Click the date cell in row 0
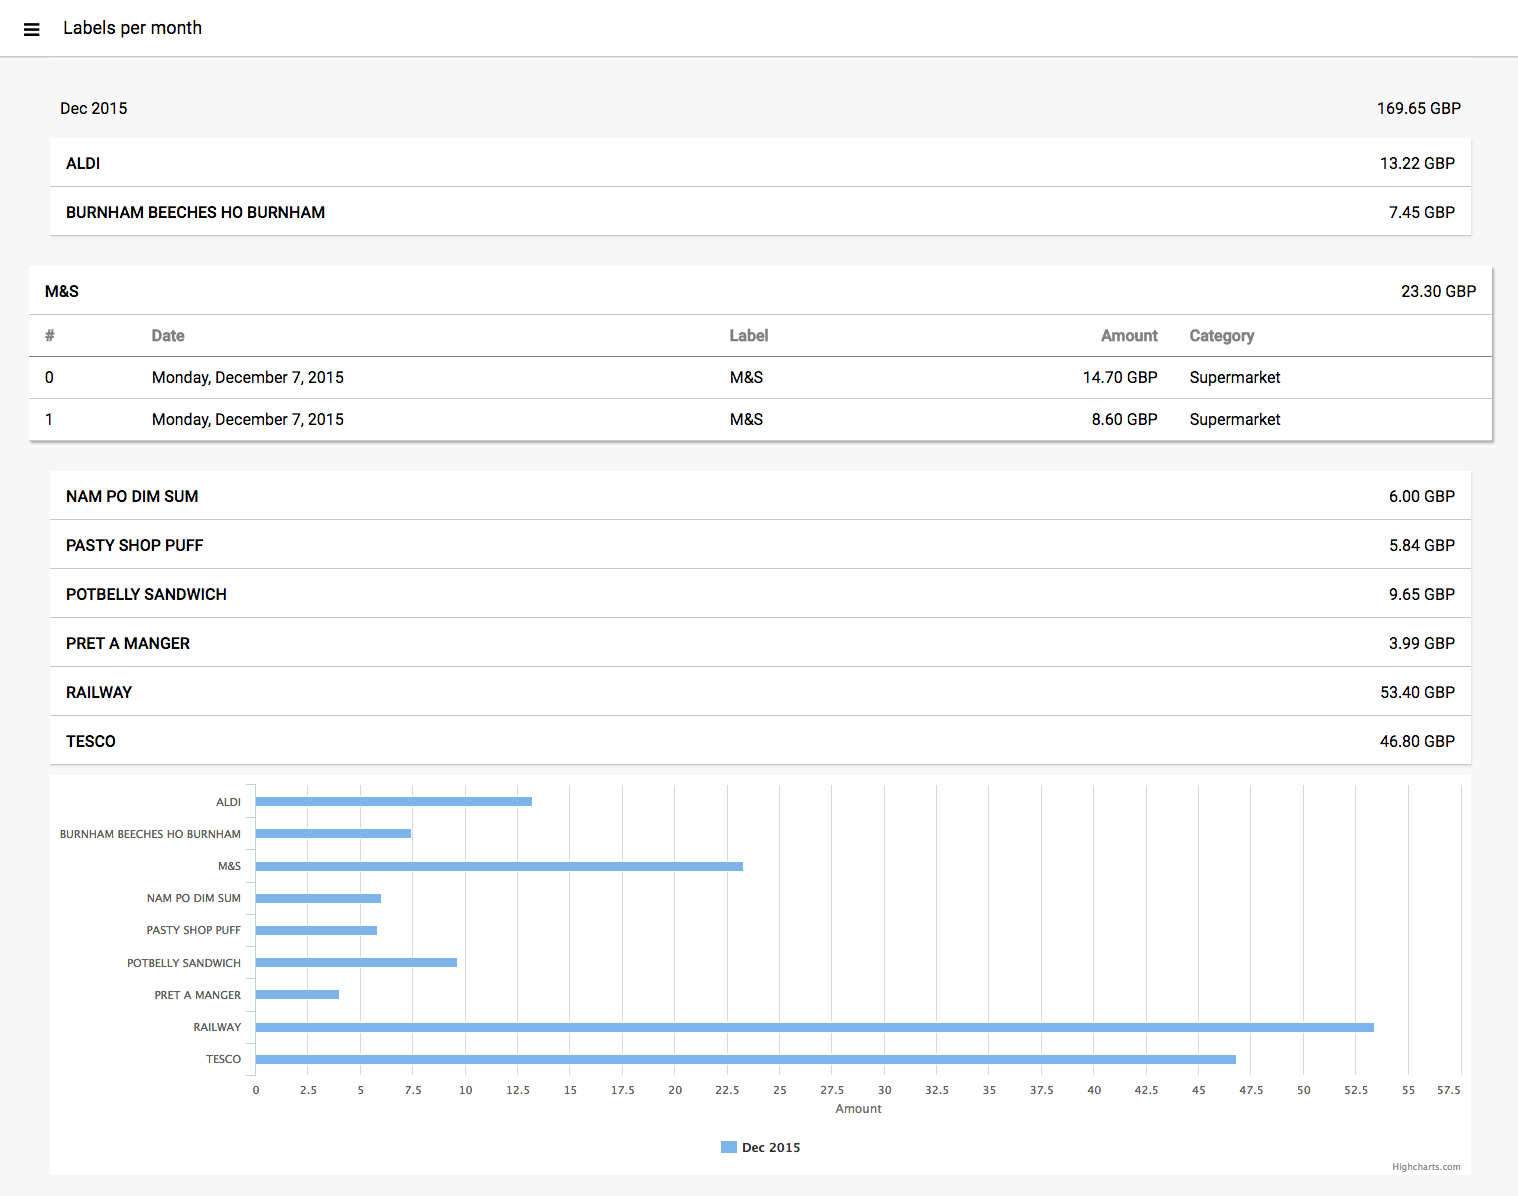This screenshot has width=1518, height=1196. click(248, 377)
